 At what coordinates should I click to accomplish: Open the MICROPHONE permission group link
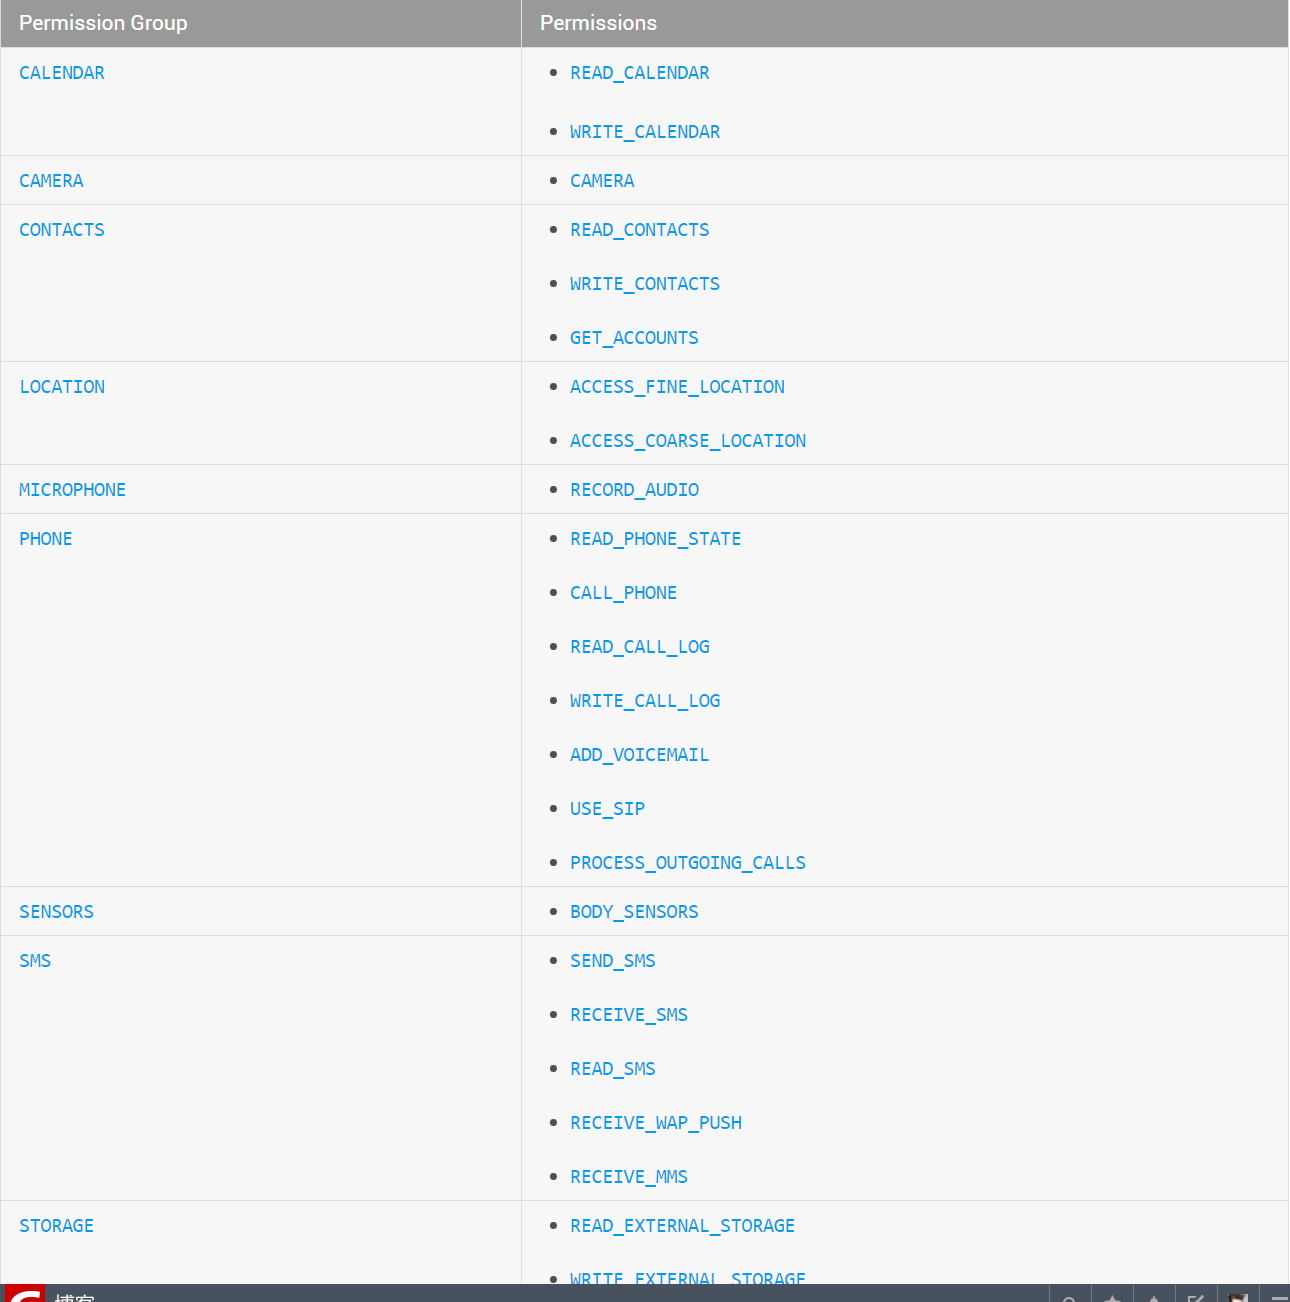tap(72, 490)
